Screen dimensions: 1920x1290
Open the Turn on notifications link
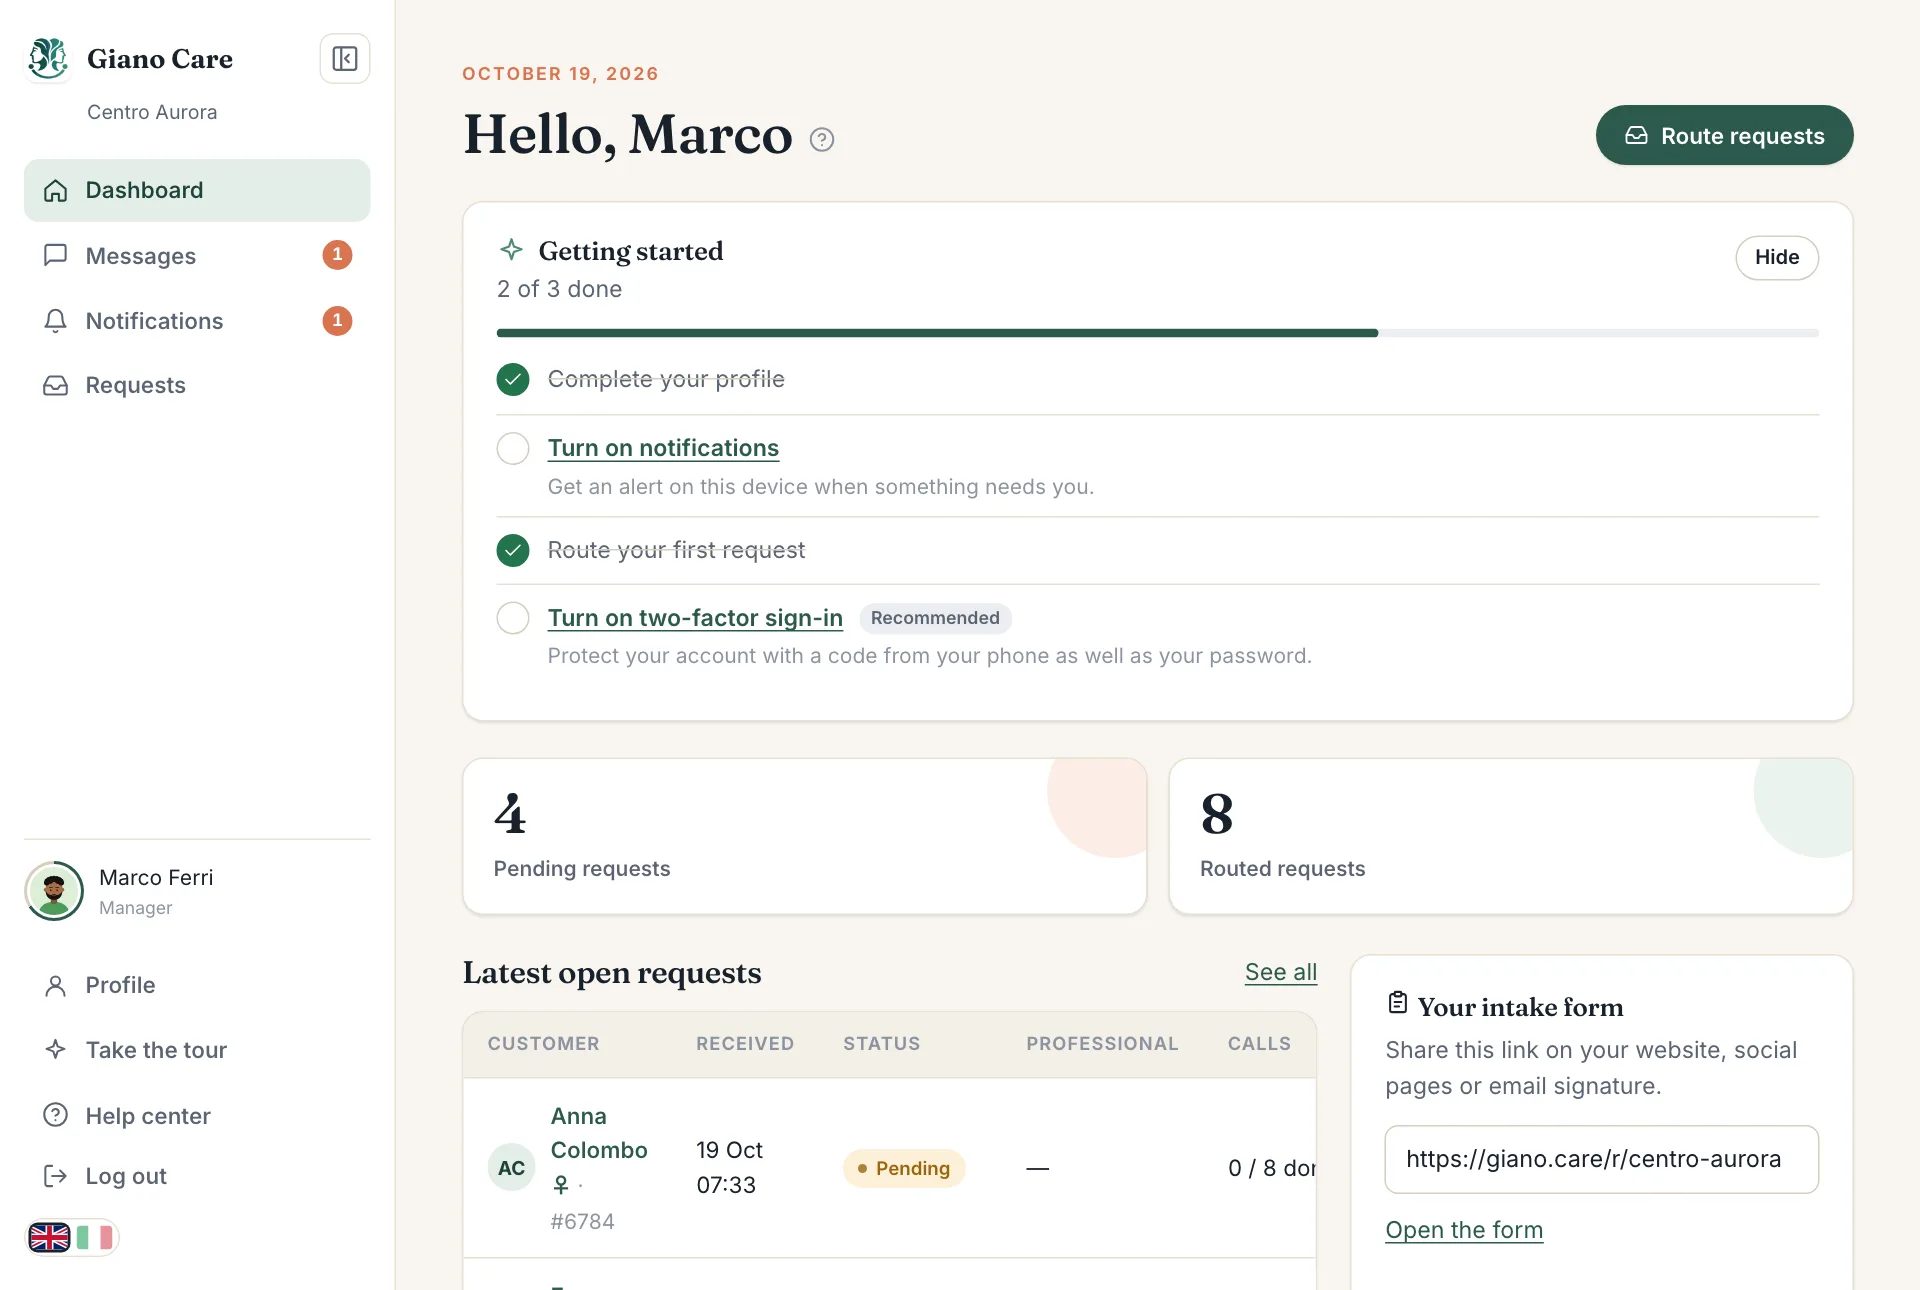663,448
